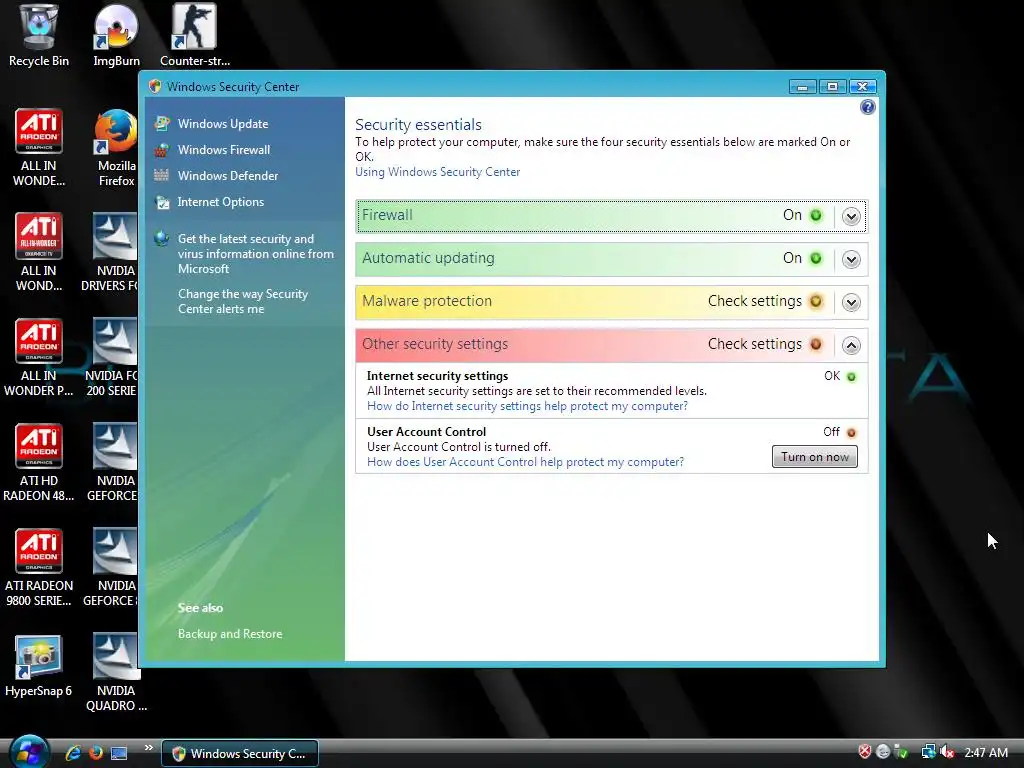Viewport: 1024px width, 768px height.
Task: Click the green Firewall On status indicator
Action: click(x=816, y=216)
